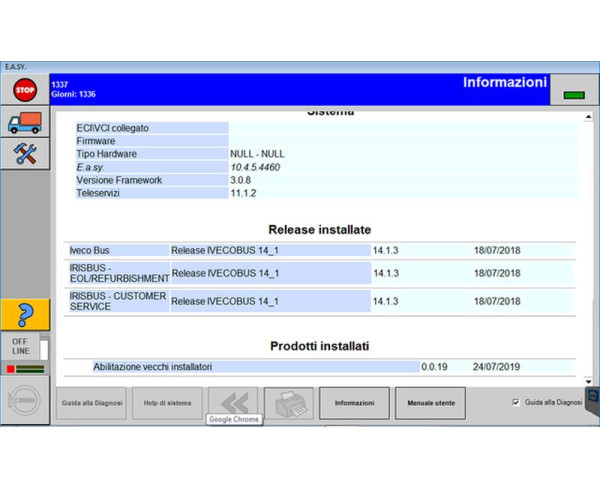Click the printer icon button
This screenshot has width=600, height=489.
click(288, 402)
